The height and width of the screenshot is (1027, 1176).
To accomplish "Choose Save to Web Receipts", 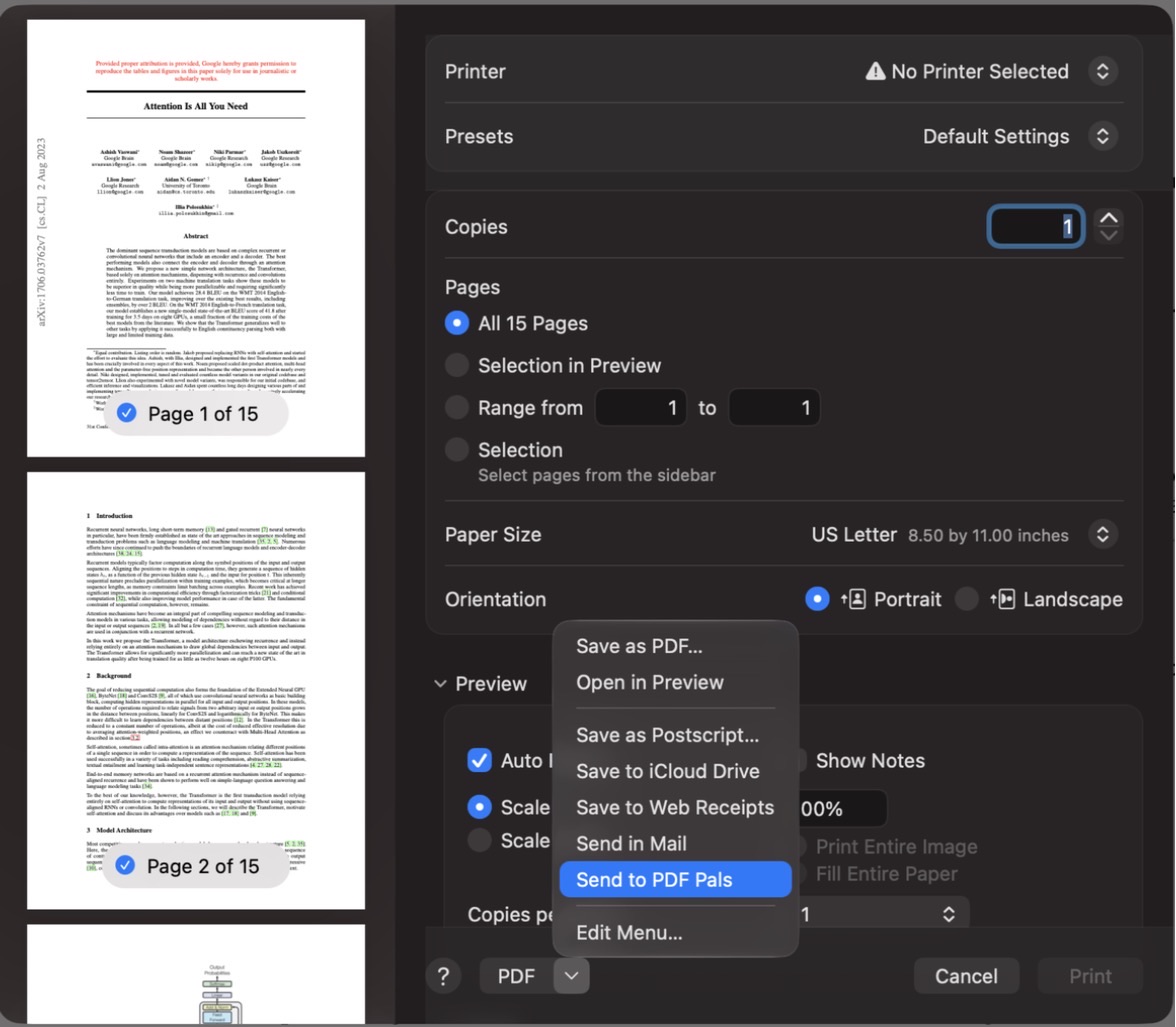I will (x=675, y=807).
